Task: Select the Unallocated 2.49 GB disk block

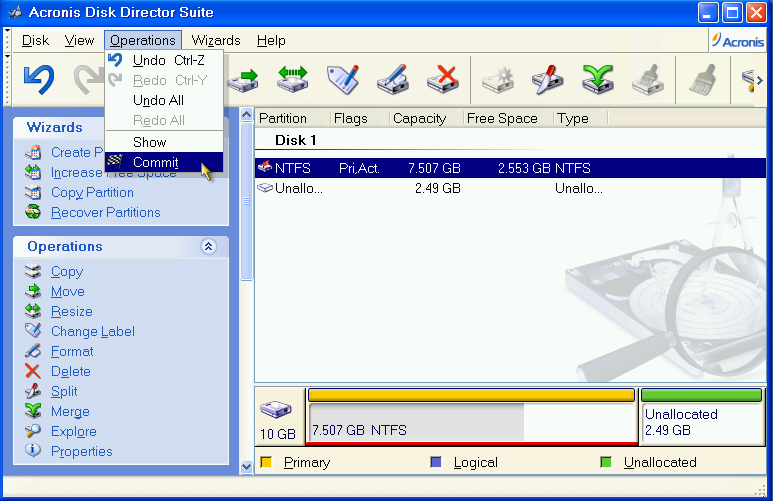Action: click(701, 417)
